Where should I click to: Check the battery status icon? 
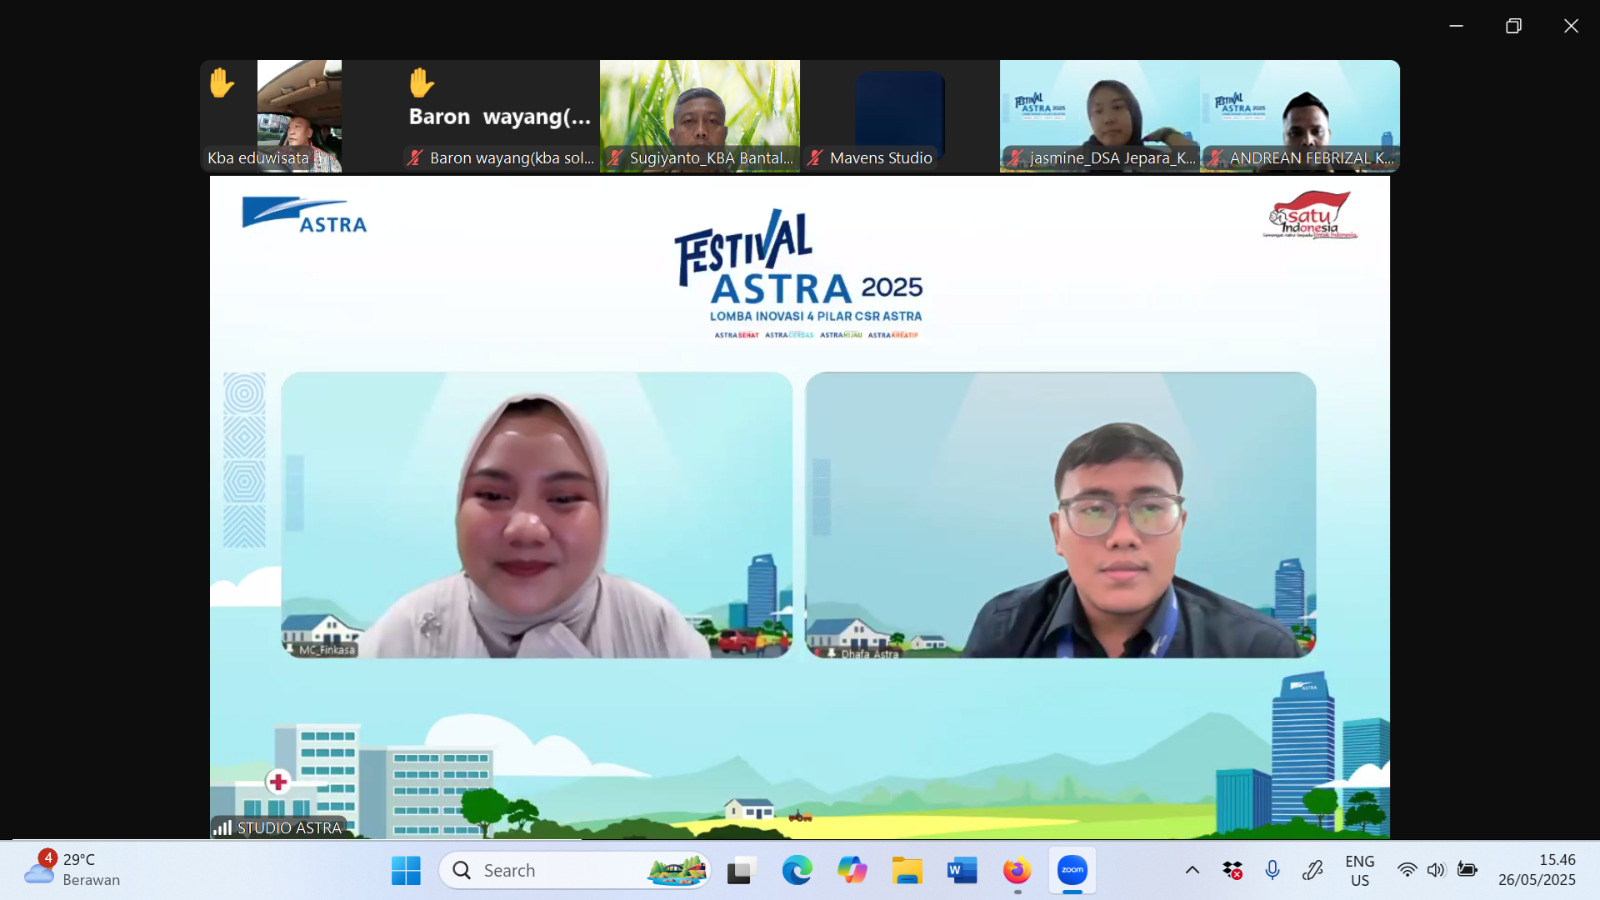pos(1467,870)
